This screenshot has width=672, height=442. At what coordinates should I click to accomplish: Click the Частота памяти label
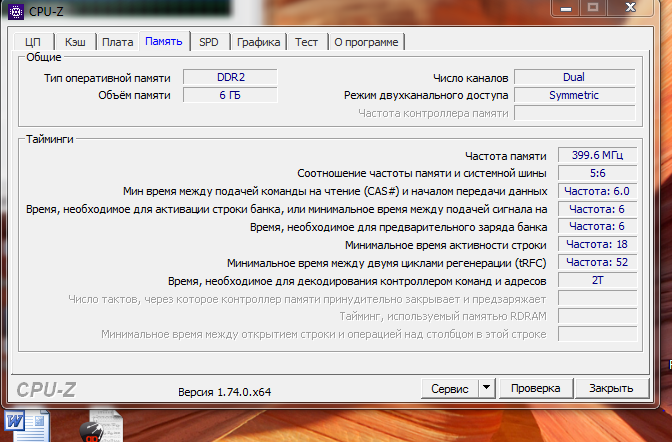pos(506,156)
